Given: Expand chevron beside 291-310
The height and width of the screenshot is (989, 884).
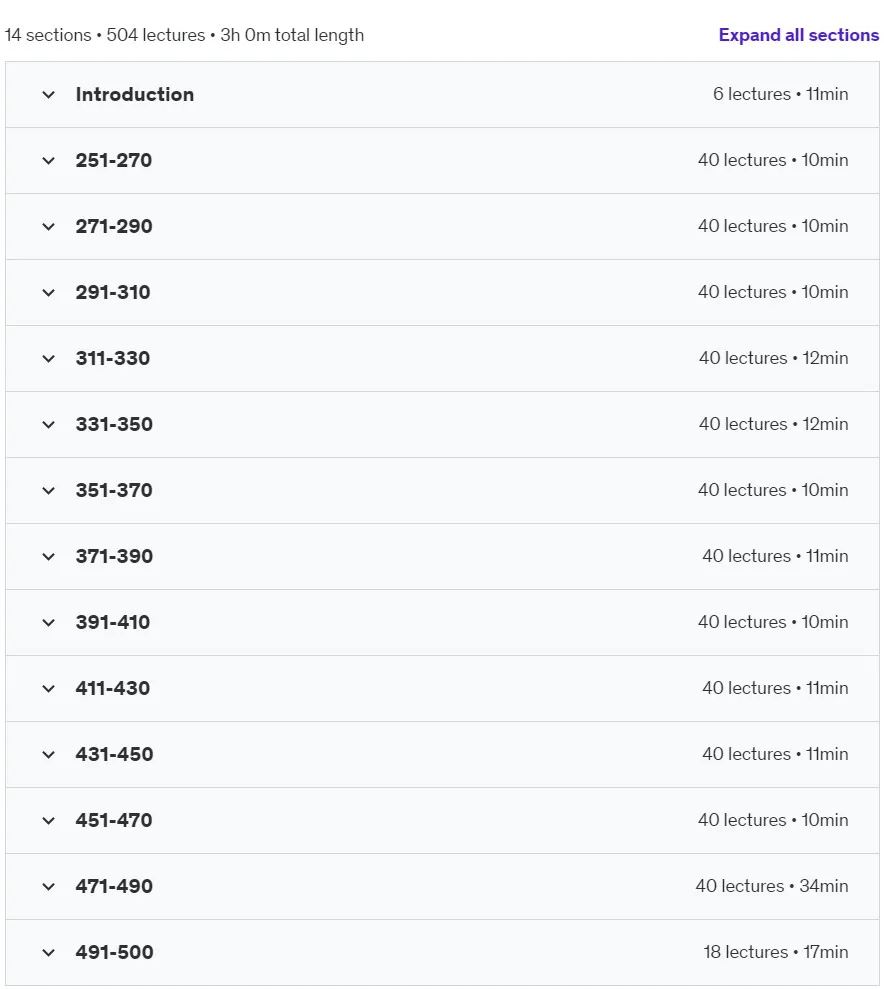Looking at the screenshot, I should click(49, 292).
